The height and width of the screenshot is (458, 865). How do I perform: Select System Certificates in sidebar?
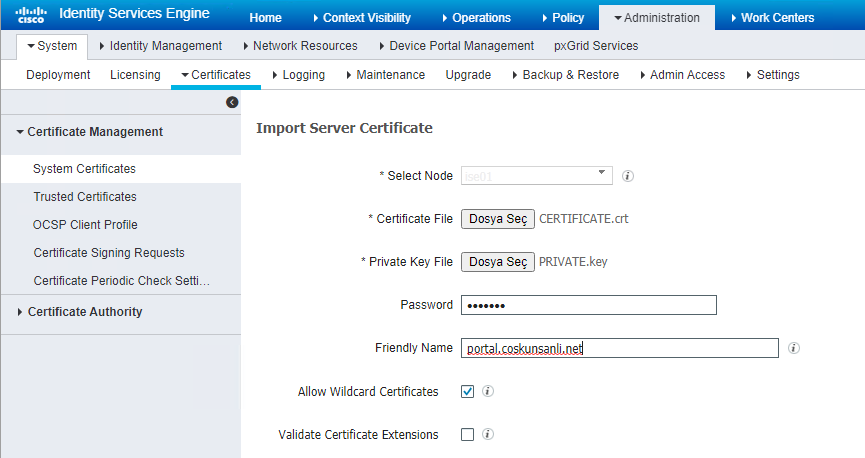84,169
